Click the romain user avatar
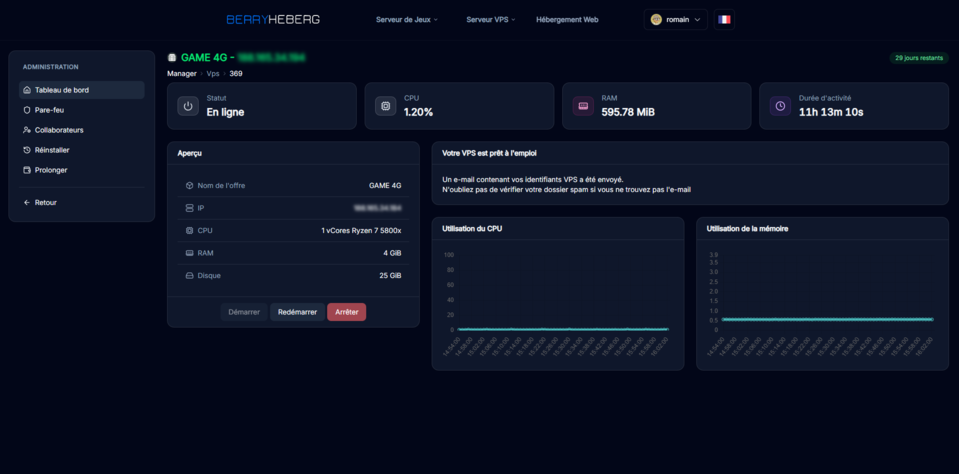This screenshot has height=474, width=959. tap(656, 20)
